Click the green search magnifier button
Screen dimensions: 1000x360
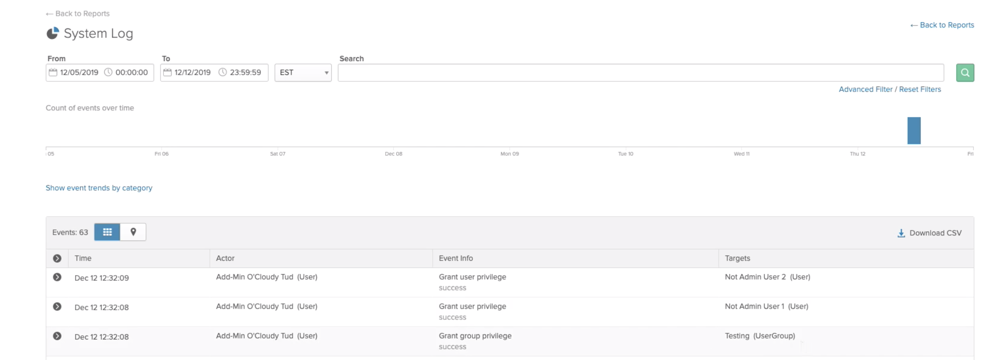(x=965, y=73)
